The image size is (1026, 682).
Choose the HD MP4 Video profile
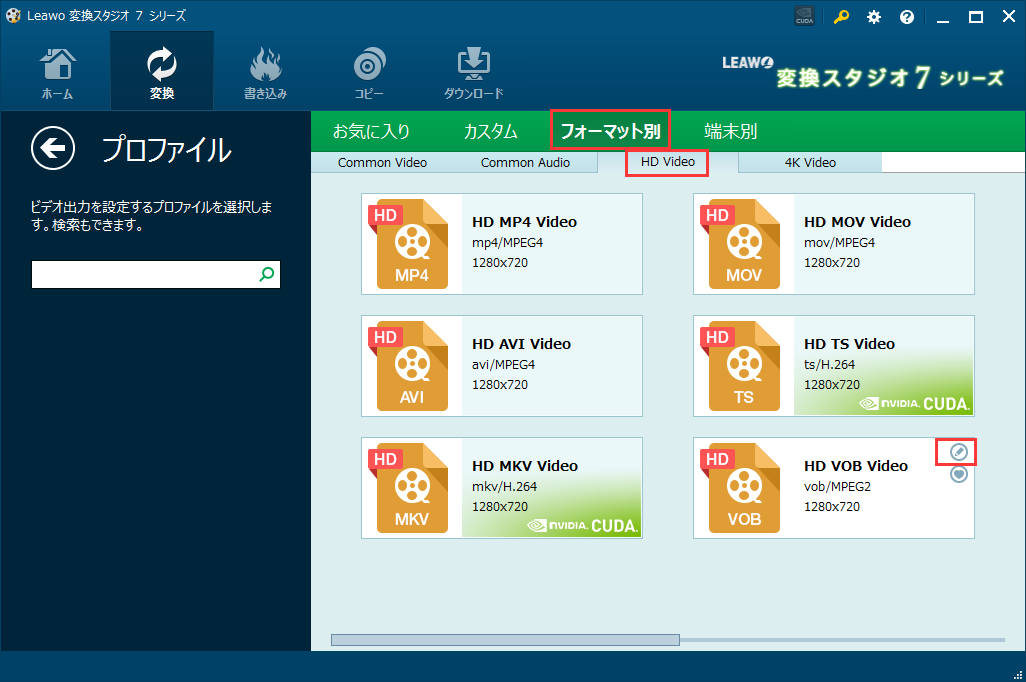click(501, 244)
